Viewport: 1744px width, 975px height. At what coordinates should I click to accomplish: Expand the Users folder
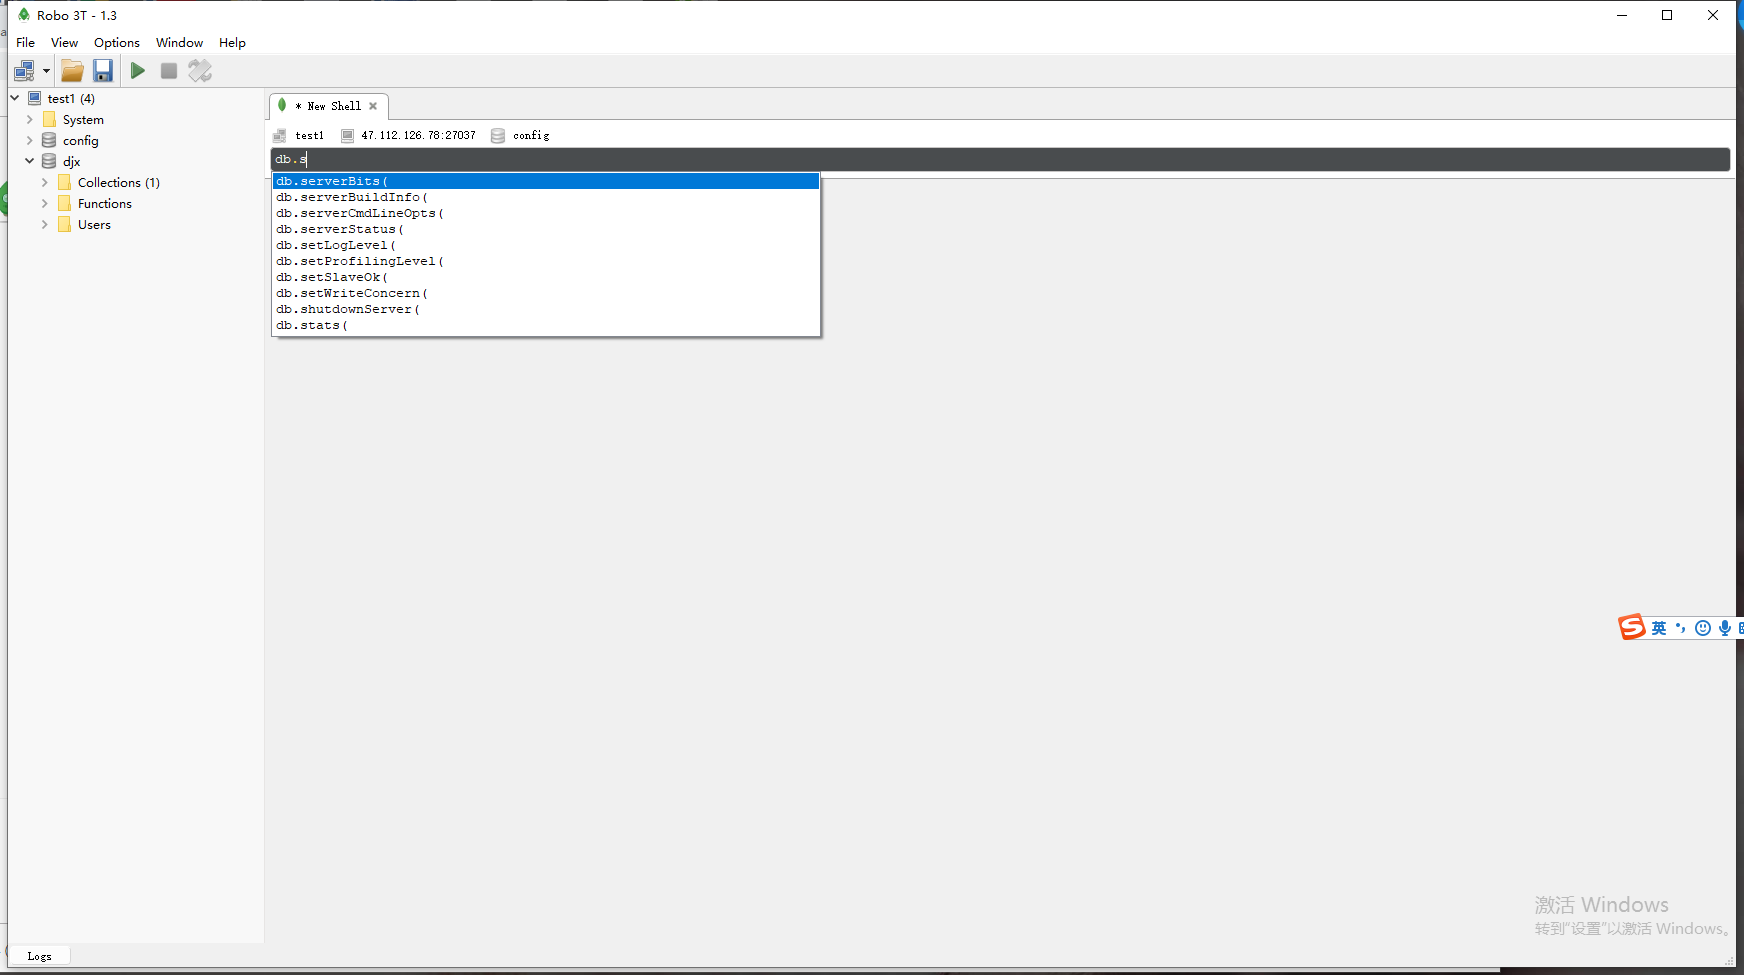[45, 224]
